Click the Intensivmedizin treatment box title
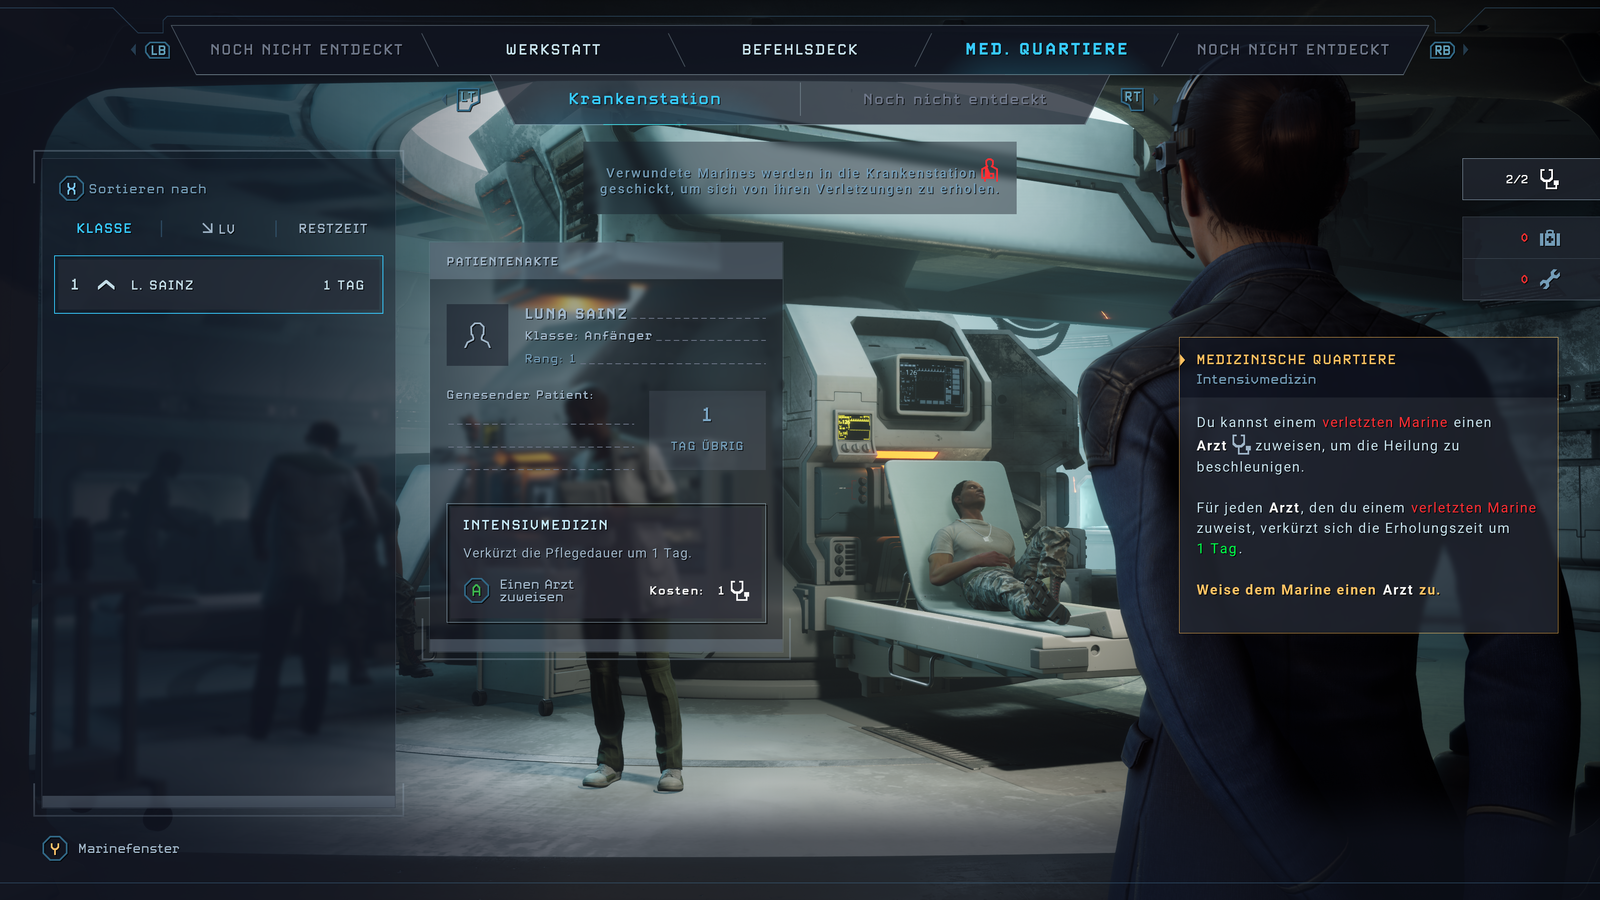The width and height of the screenshot is (1600, 900). (x=535, y=525)
